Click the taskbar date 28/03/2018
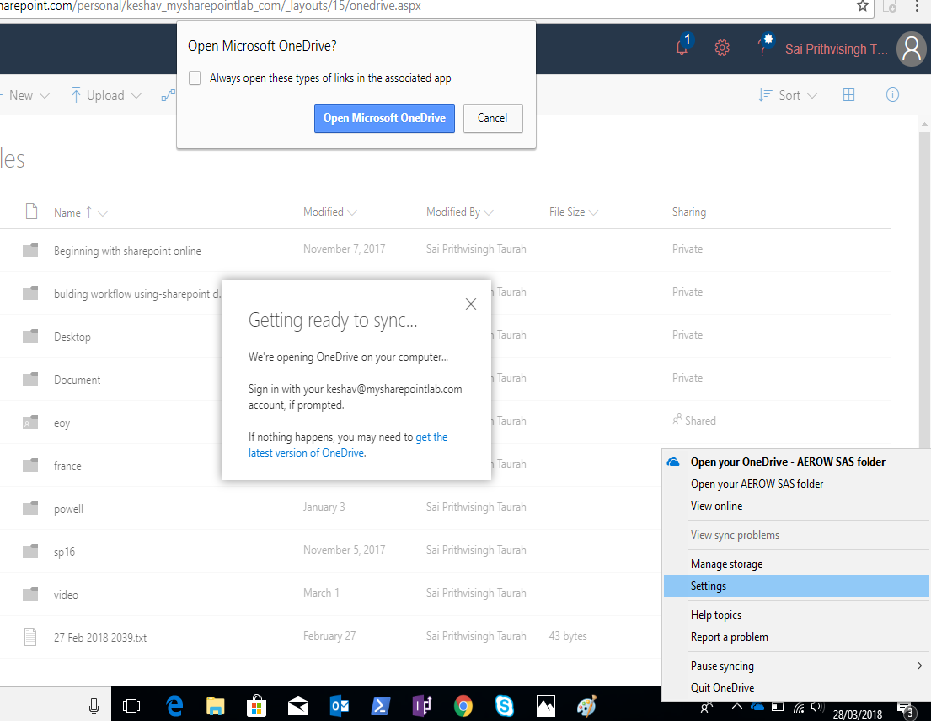931x721 pixels. click(857, 714)
